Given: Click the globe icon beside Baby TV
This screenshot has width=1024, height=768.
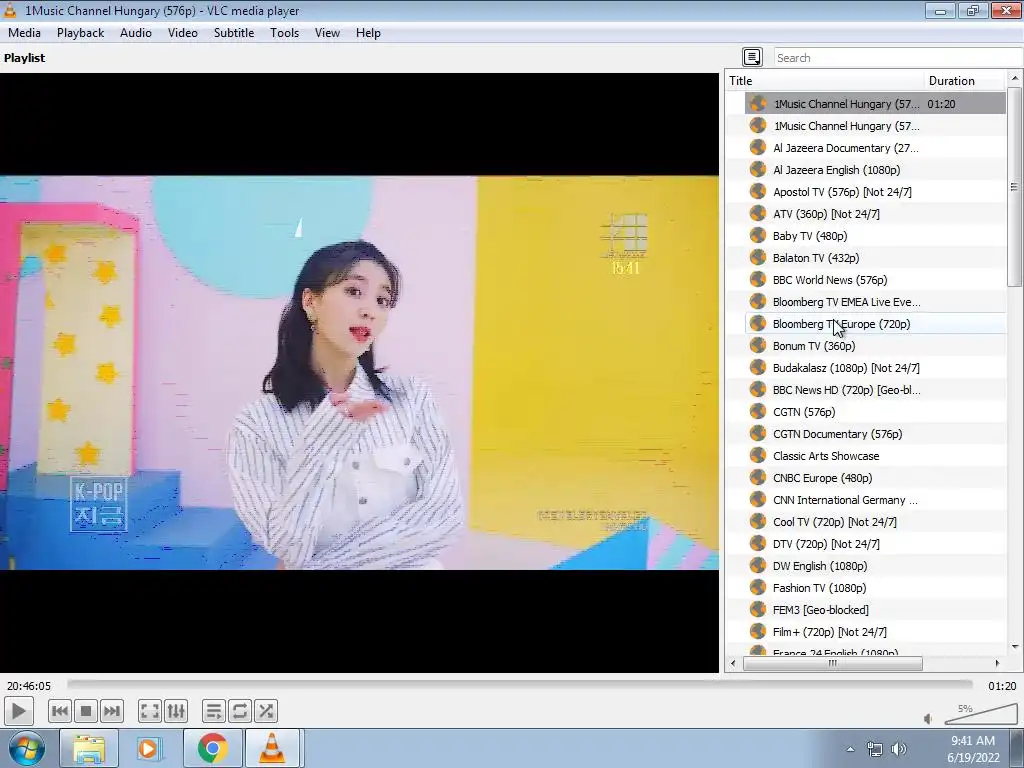Looking at the screenshot, I should [x=758, y=235].
